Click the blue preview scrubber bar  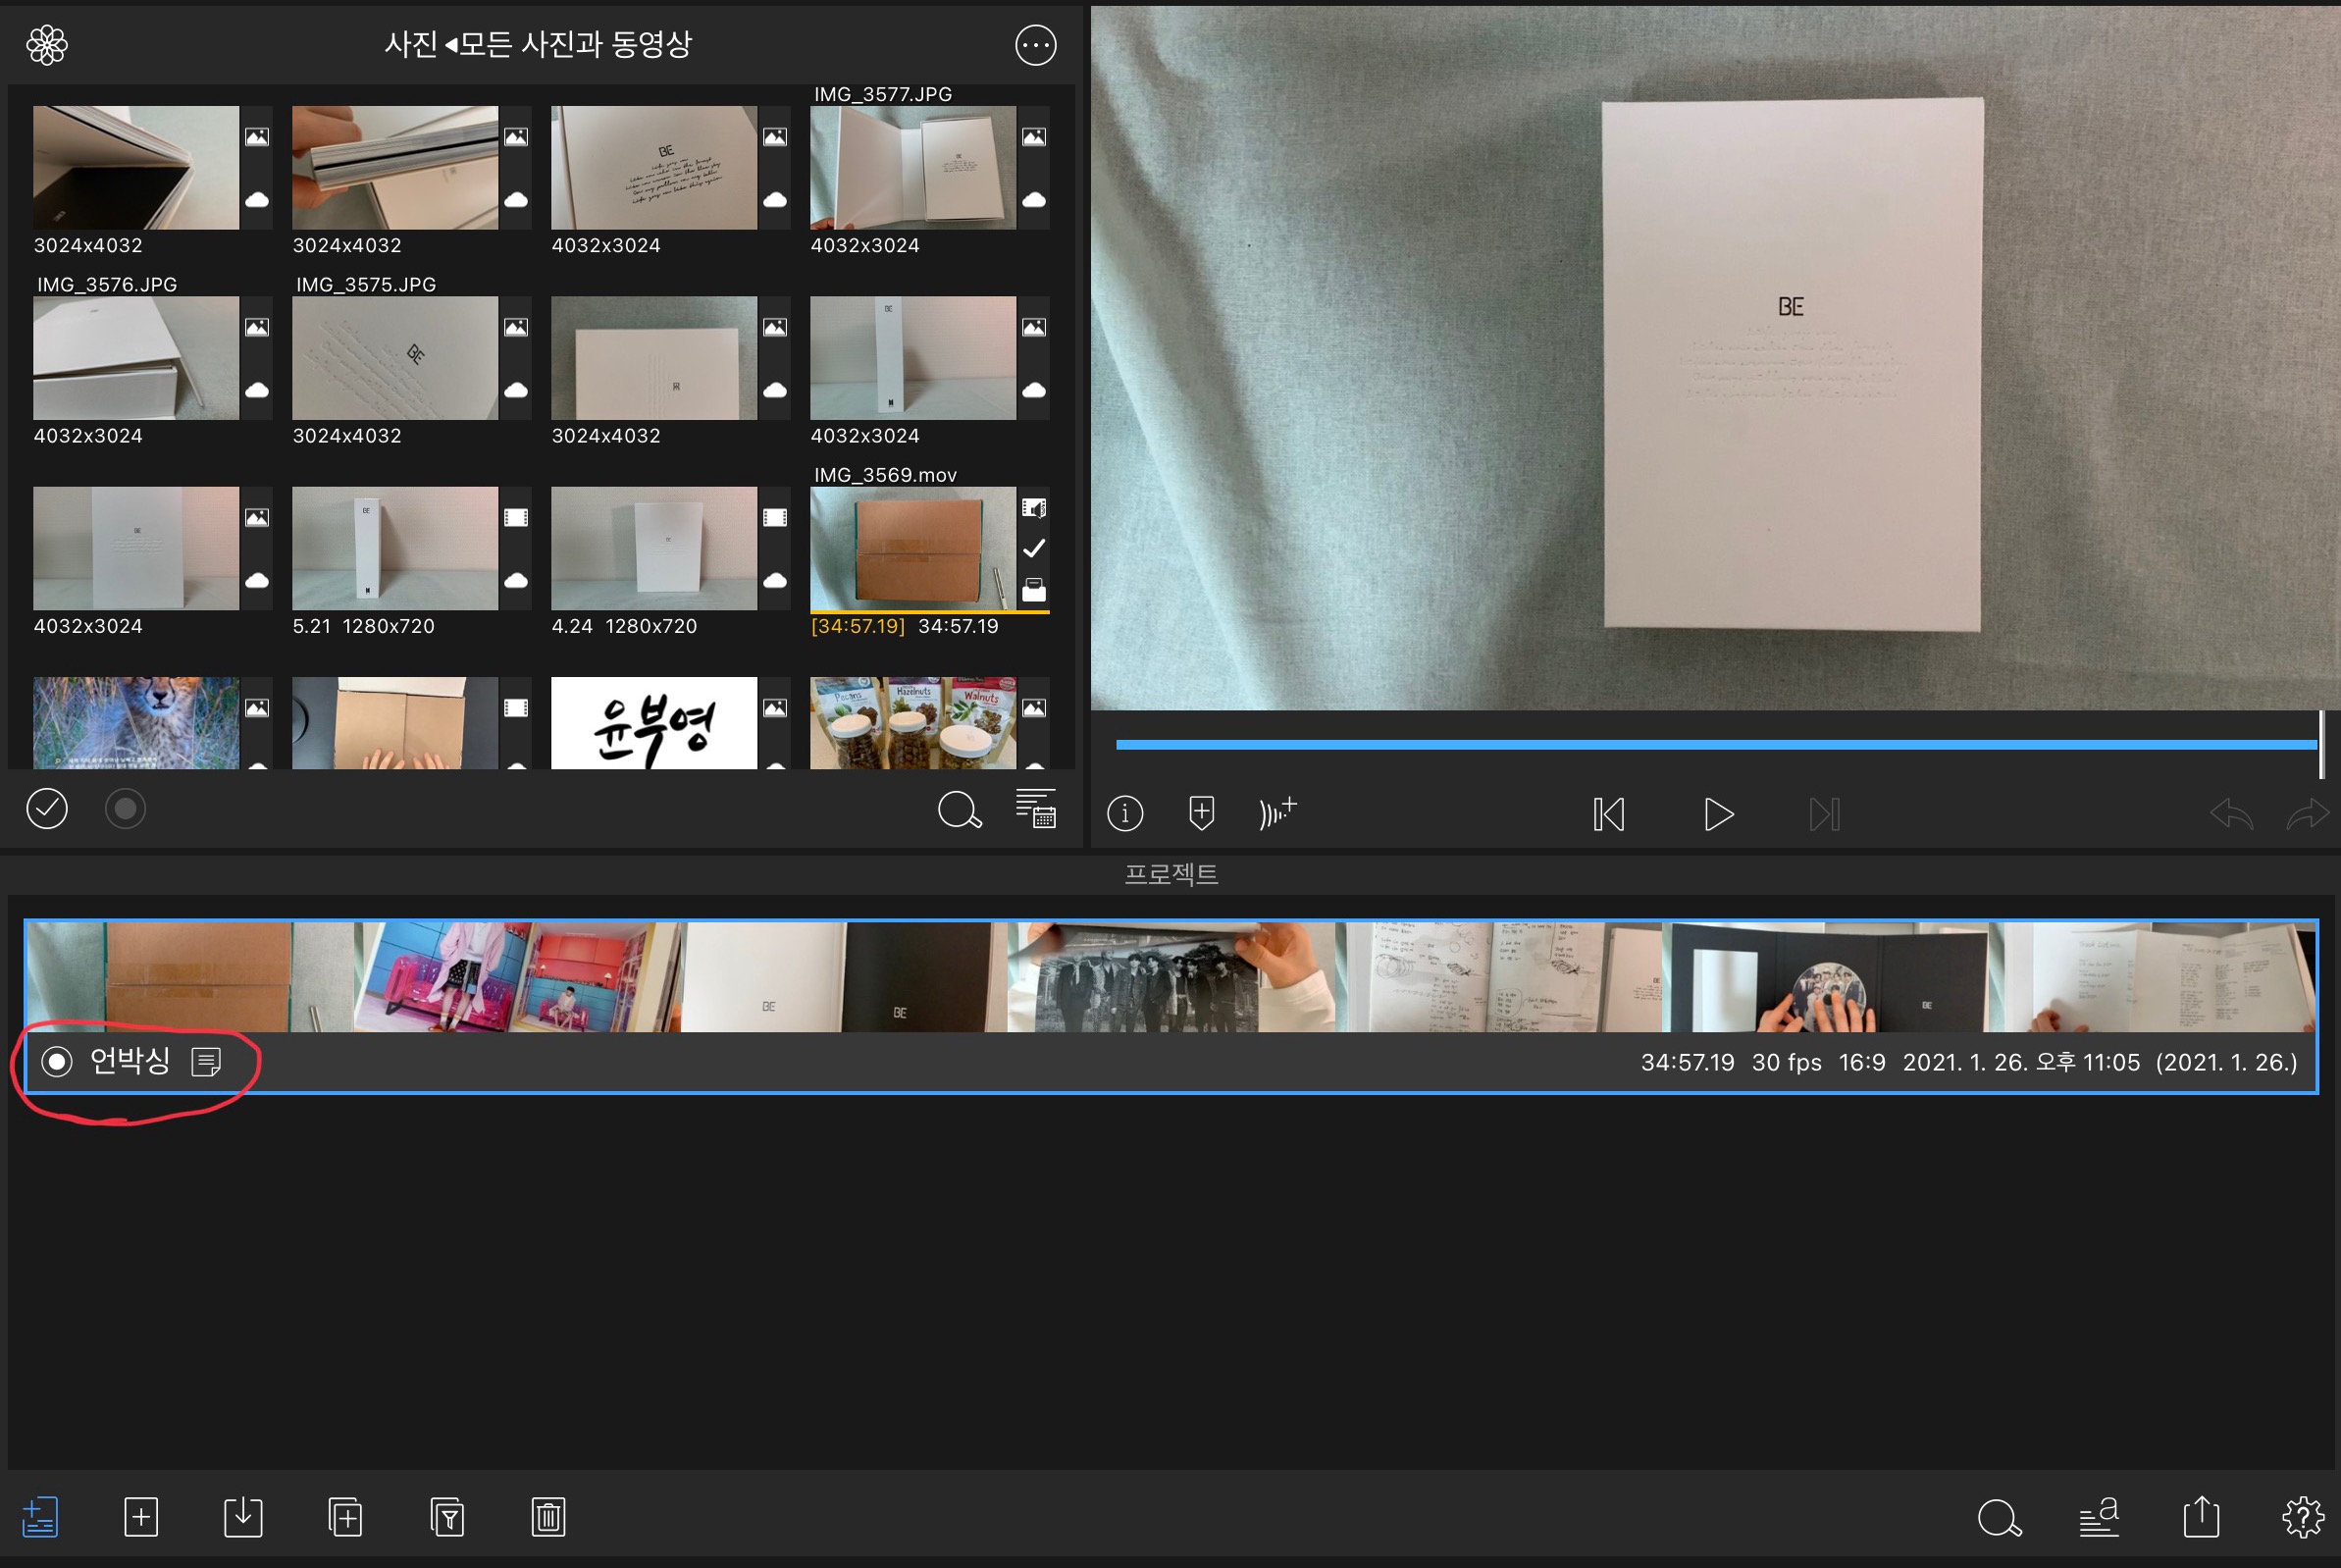1715,744
